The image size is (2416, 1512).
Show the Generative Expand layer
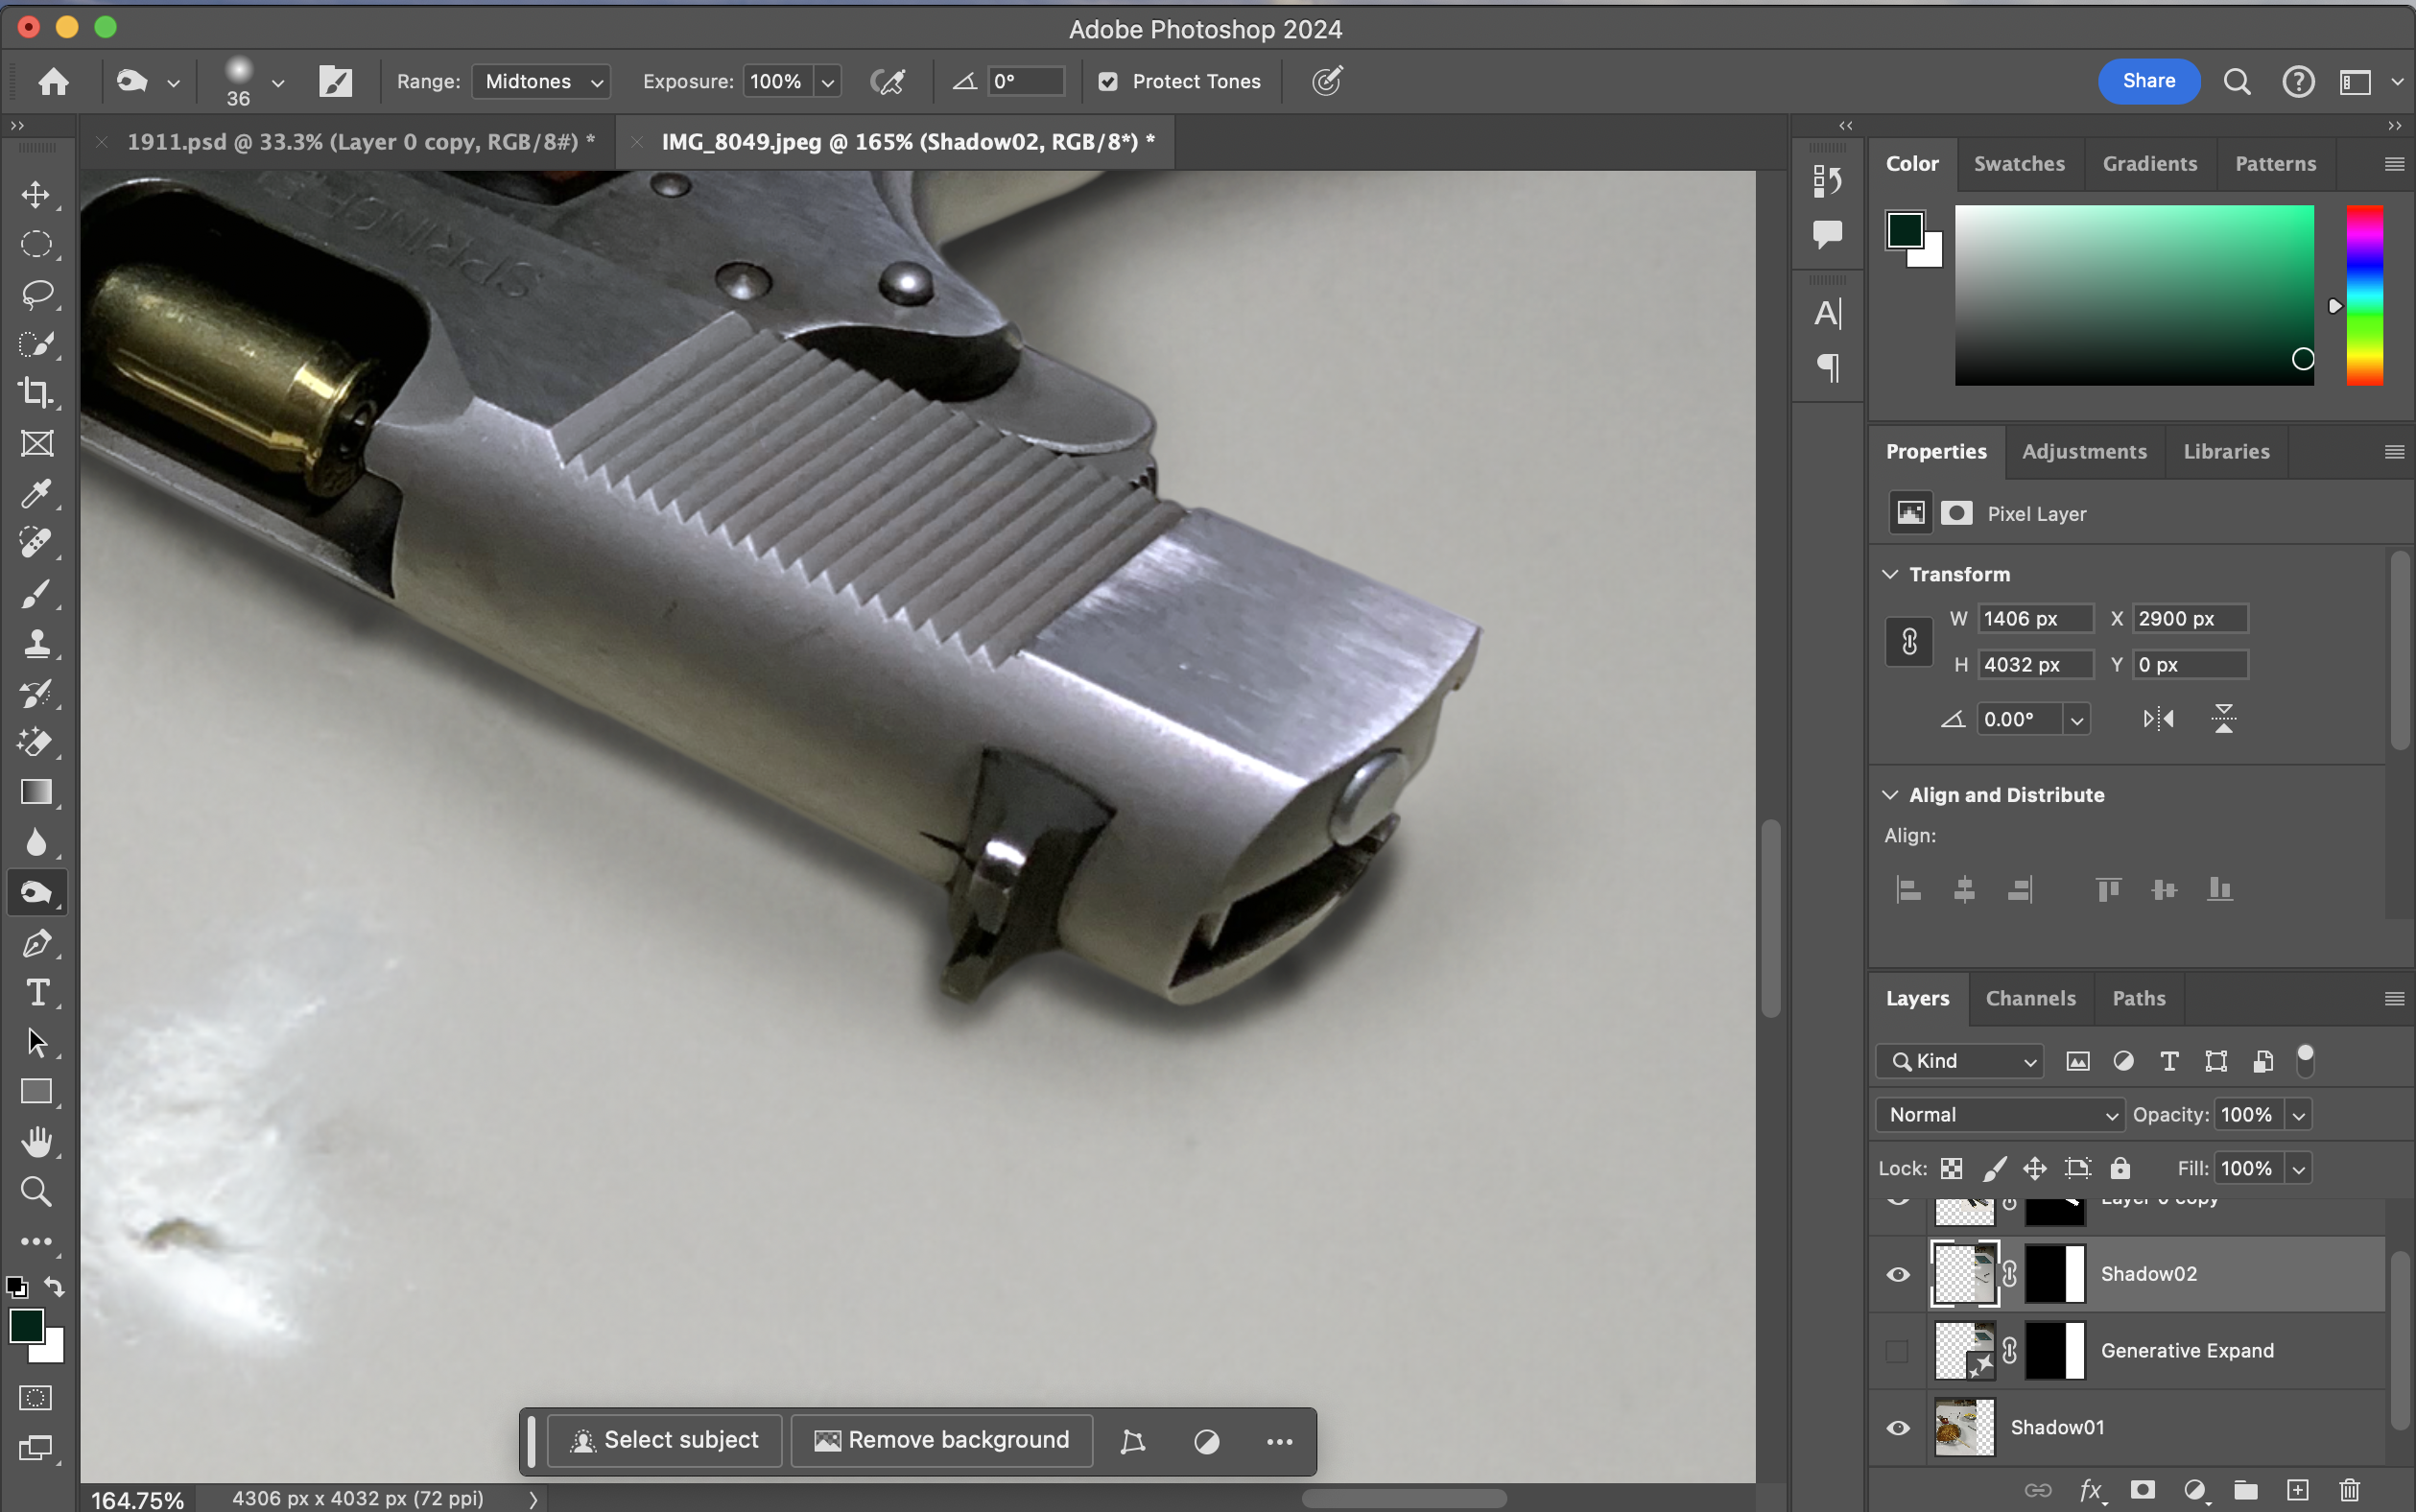click(x=1898, y=1351)
